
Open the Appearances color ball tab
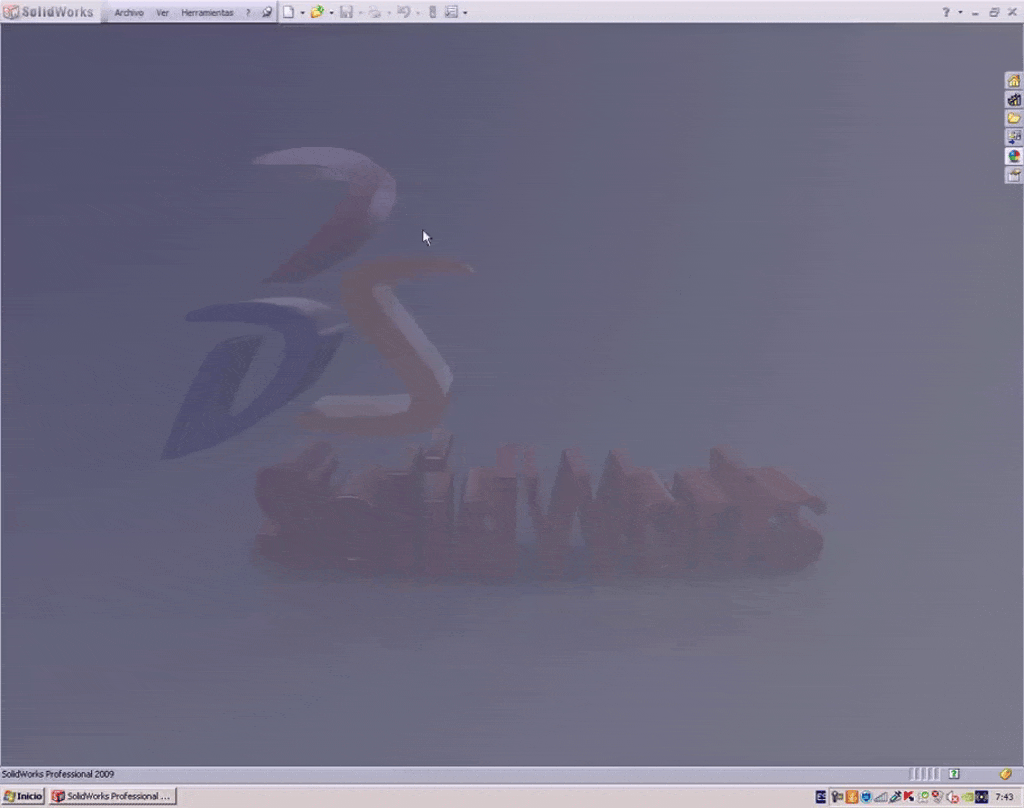point(1013,156)
